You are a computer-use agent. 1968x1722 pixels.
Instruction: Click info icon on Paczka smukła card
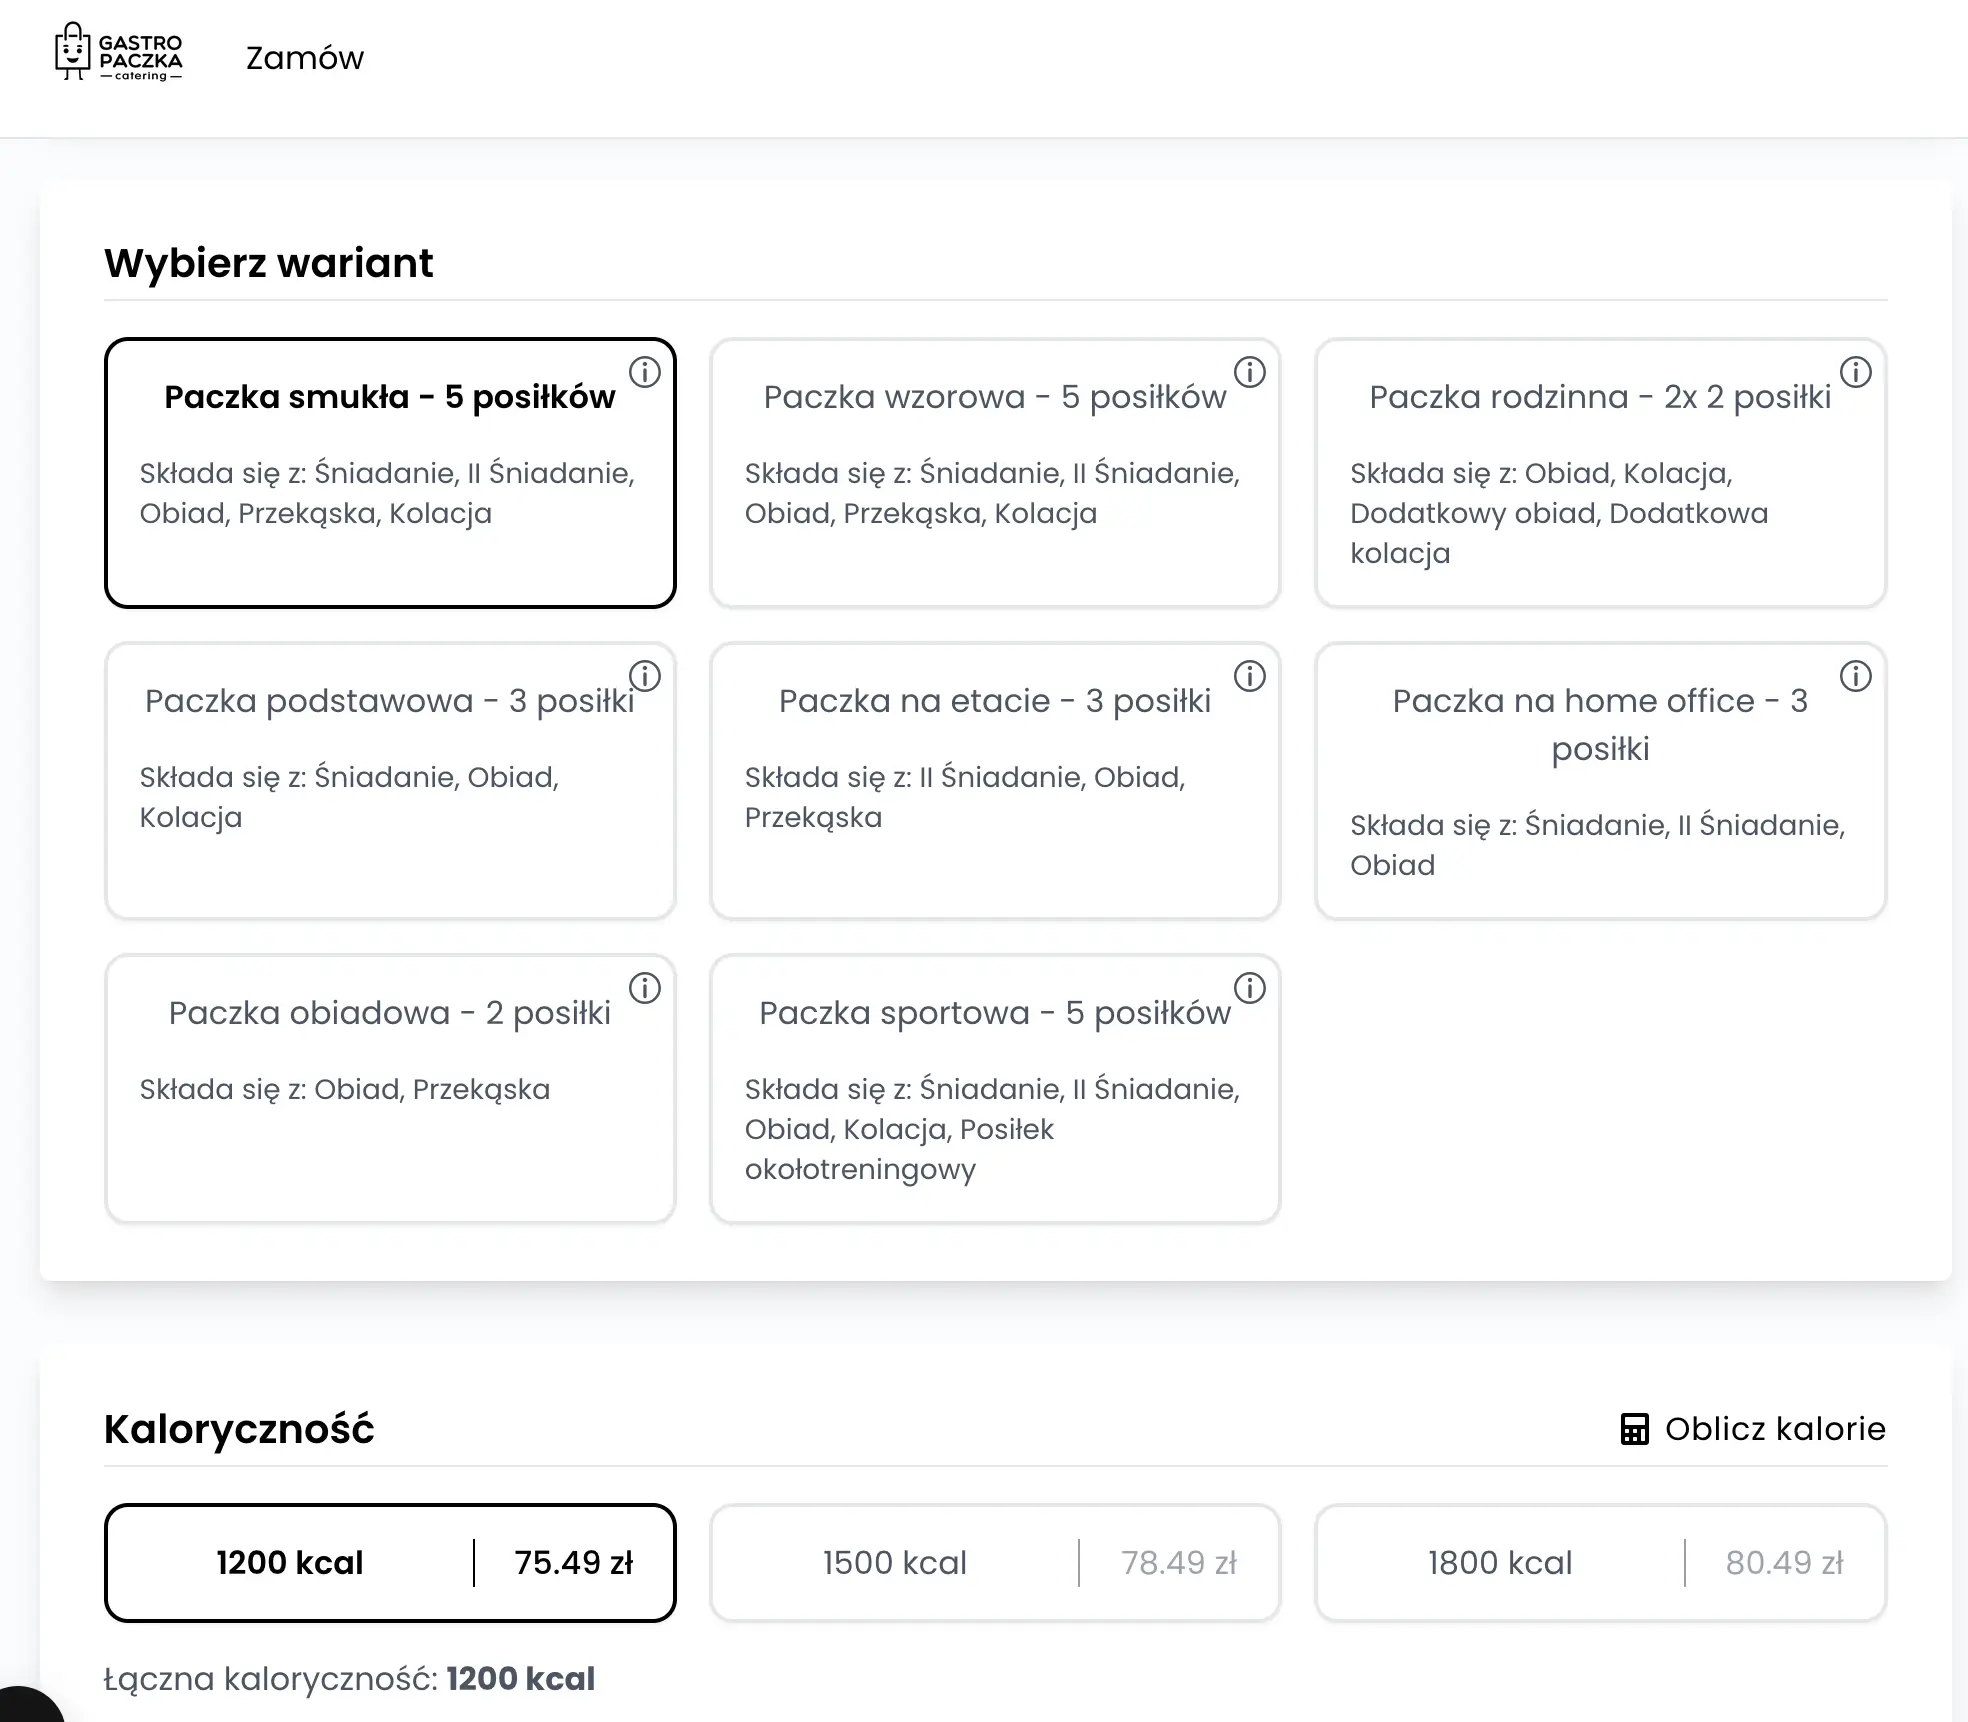tap(645, 373)
